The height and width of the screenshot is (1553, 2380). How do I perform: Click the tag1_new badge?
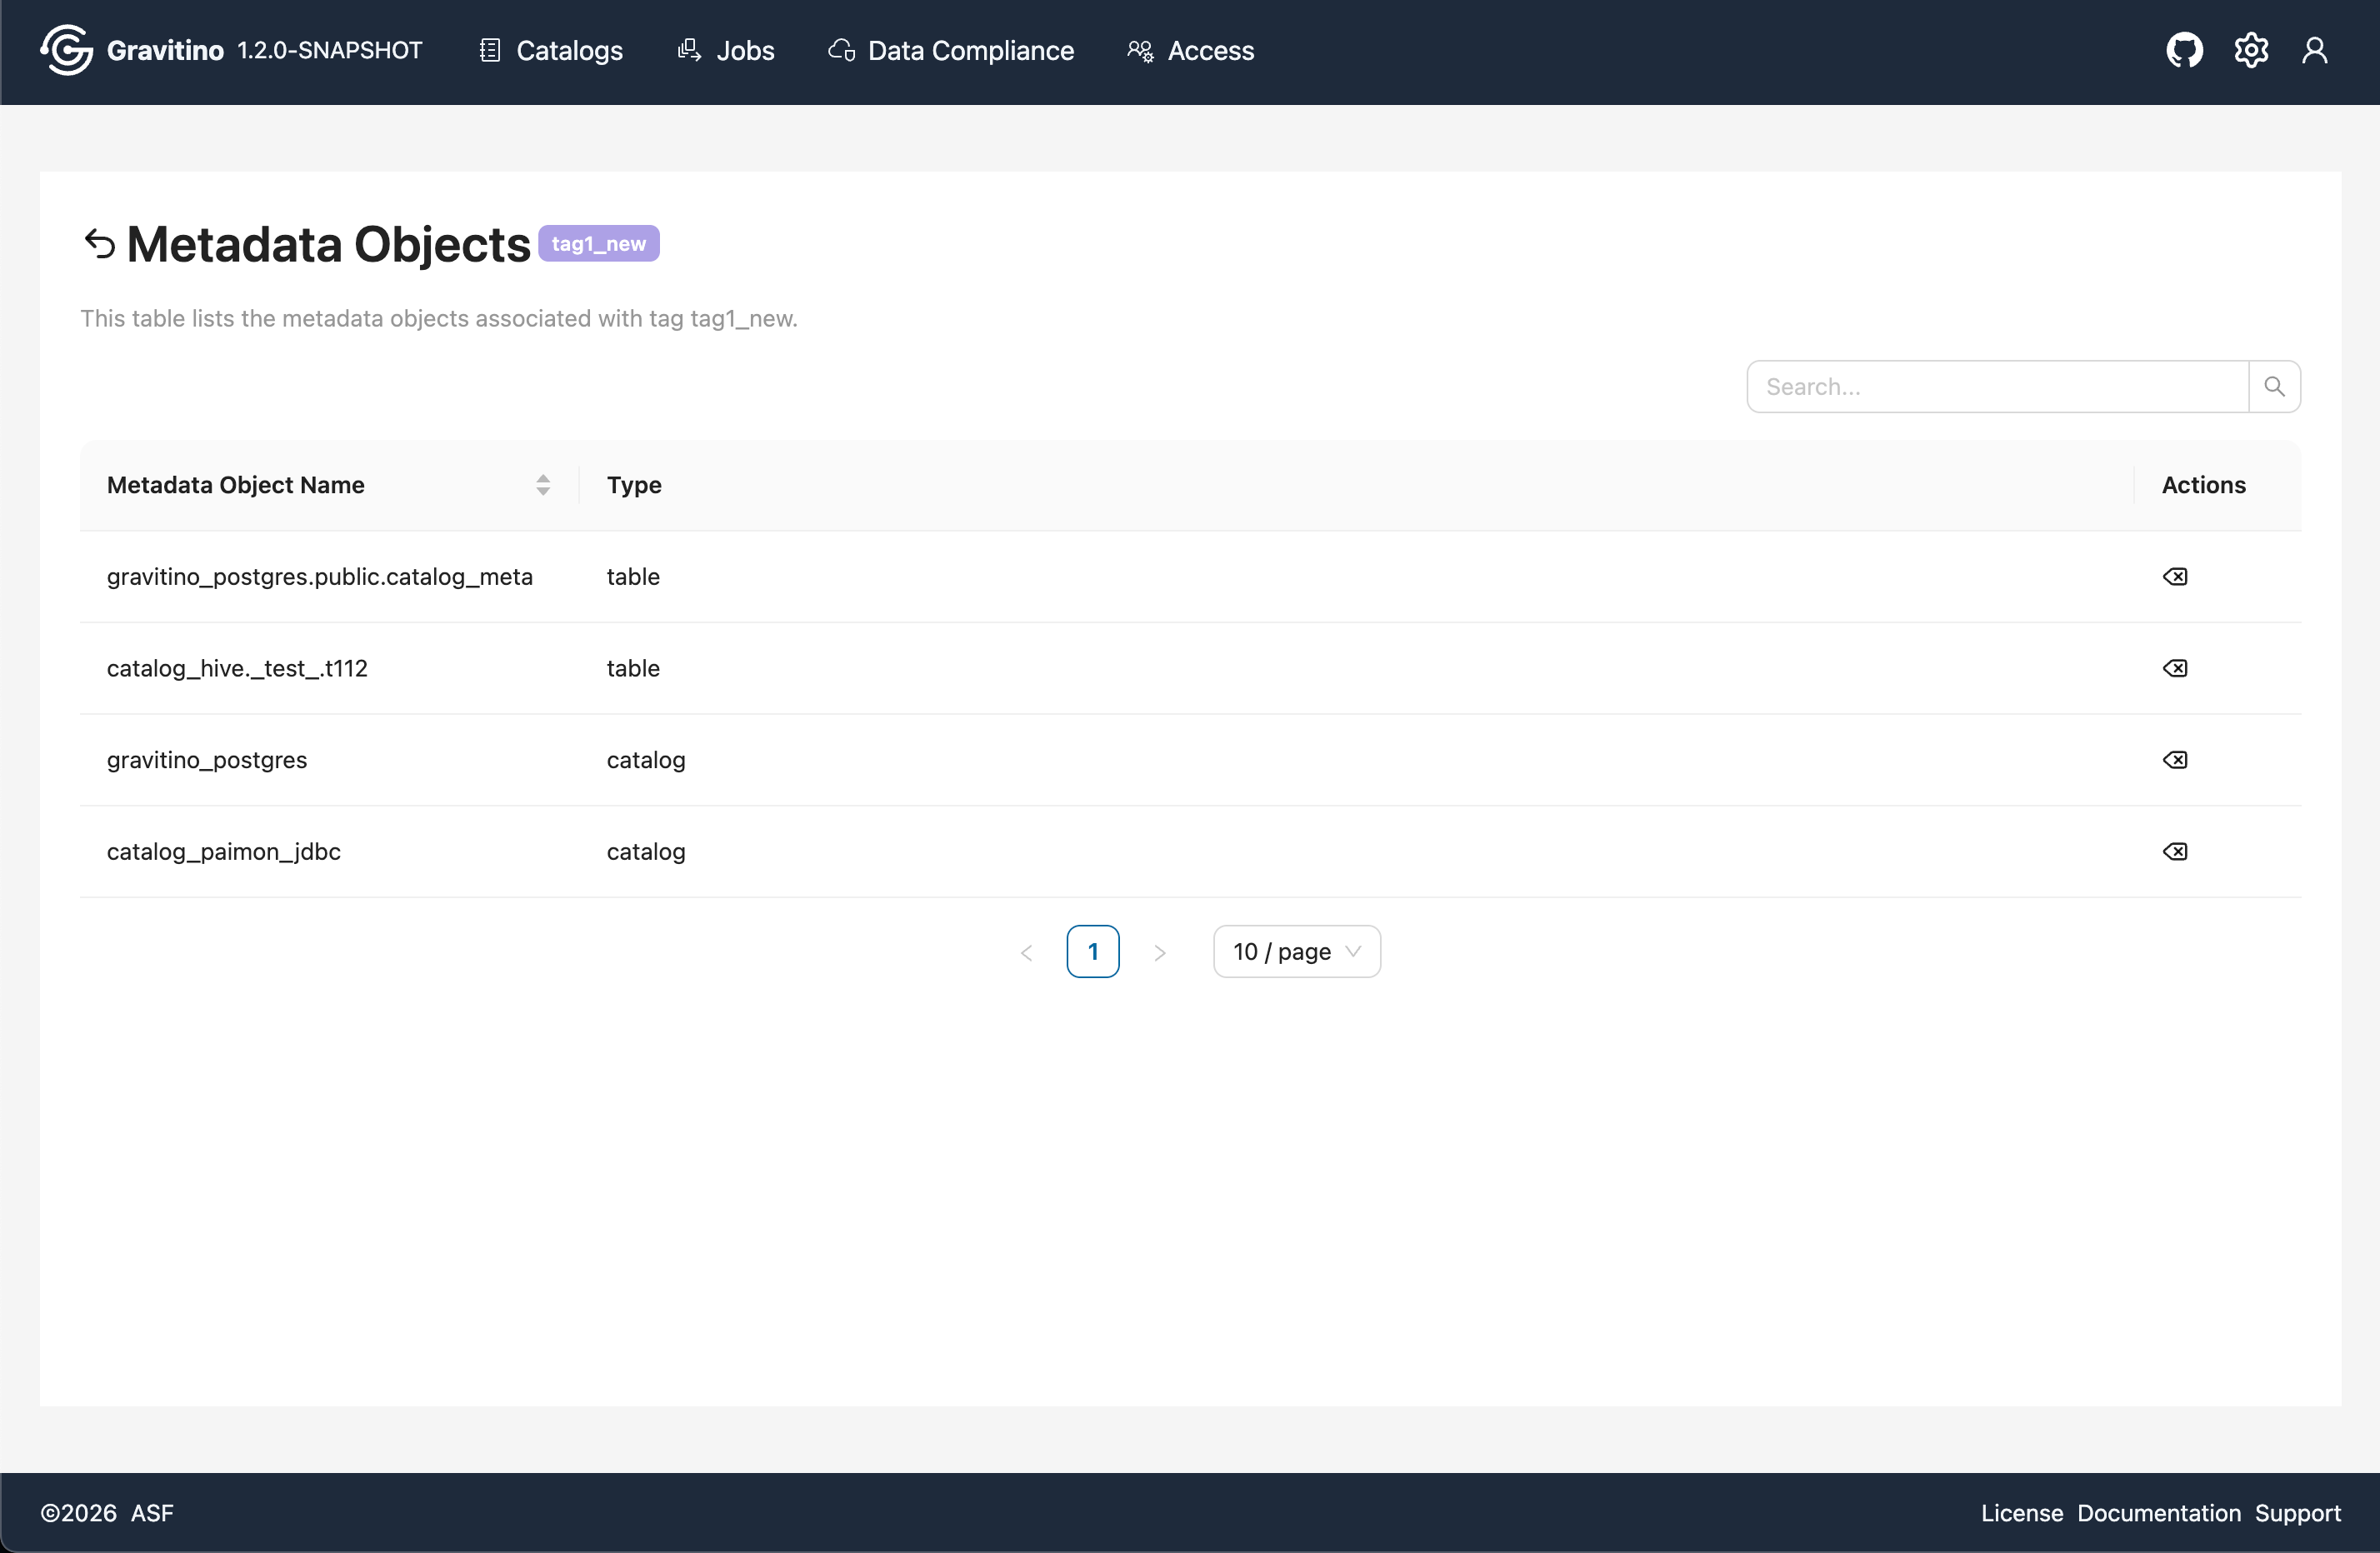pyautogui.click(x=598, y=243)
